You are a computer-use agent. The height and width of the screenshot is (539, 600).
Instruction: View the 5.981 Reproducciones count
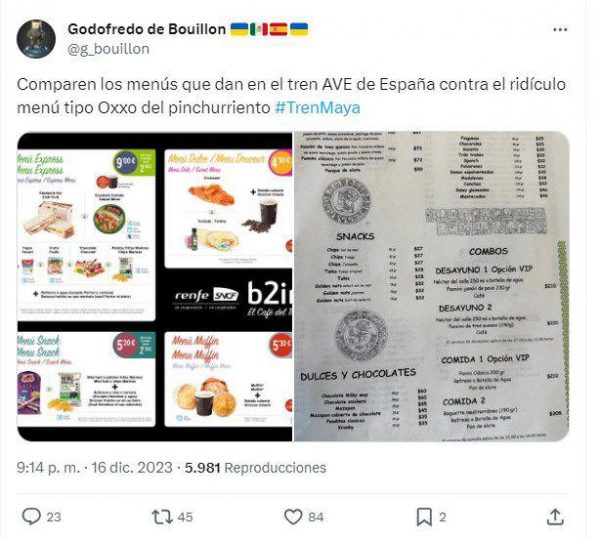pyautogui.click(x=256, y=467)
